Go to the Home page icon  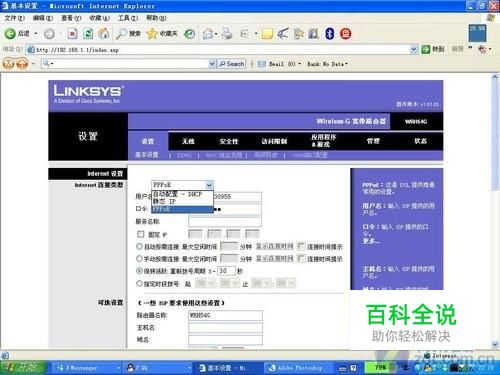click(104, 34)
